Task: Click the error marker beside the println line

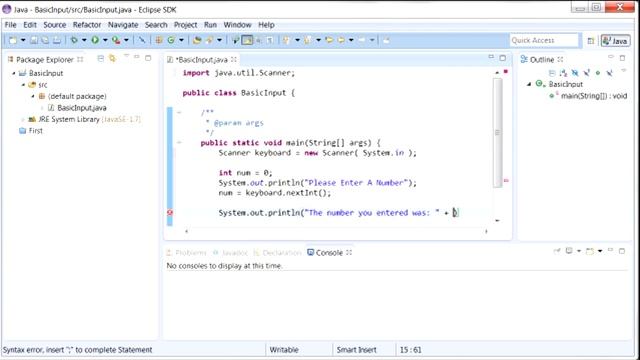Action: pos(170,213)
